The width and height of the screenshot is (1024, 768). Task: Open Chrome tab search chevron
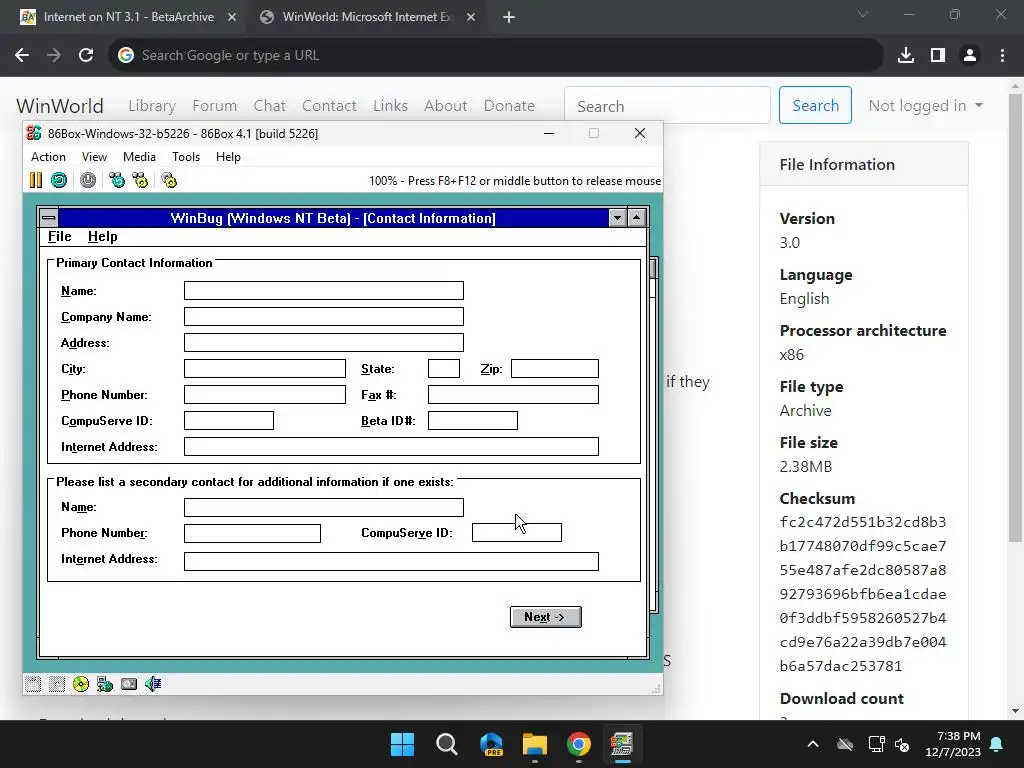click(x=863, y=14)
